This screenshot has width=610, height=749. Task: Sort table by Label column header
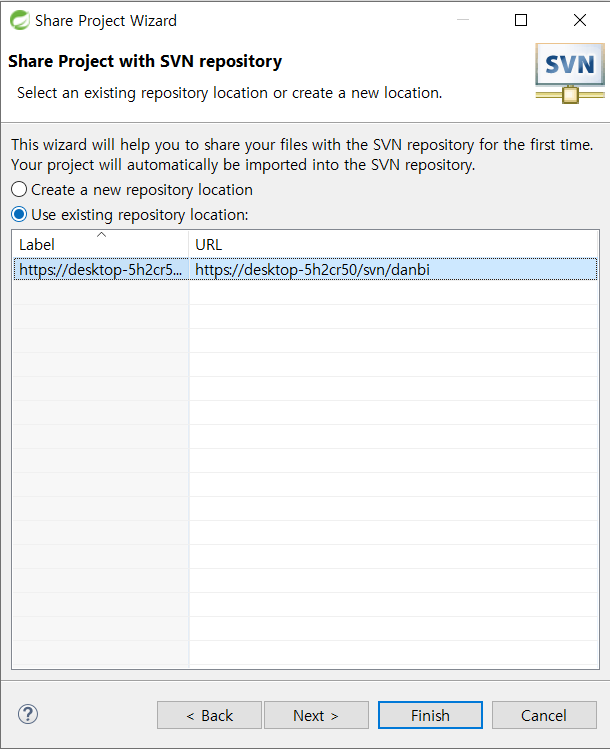click(100, 244)
